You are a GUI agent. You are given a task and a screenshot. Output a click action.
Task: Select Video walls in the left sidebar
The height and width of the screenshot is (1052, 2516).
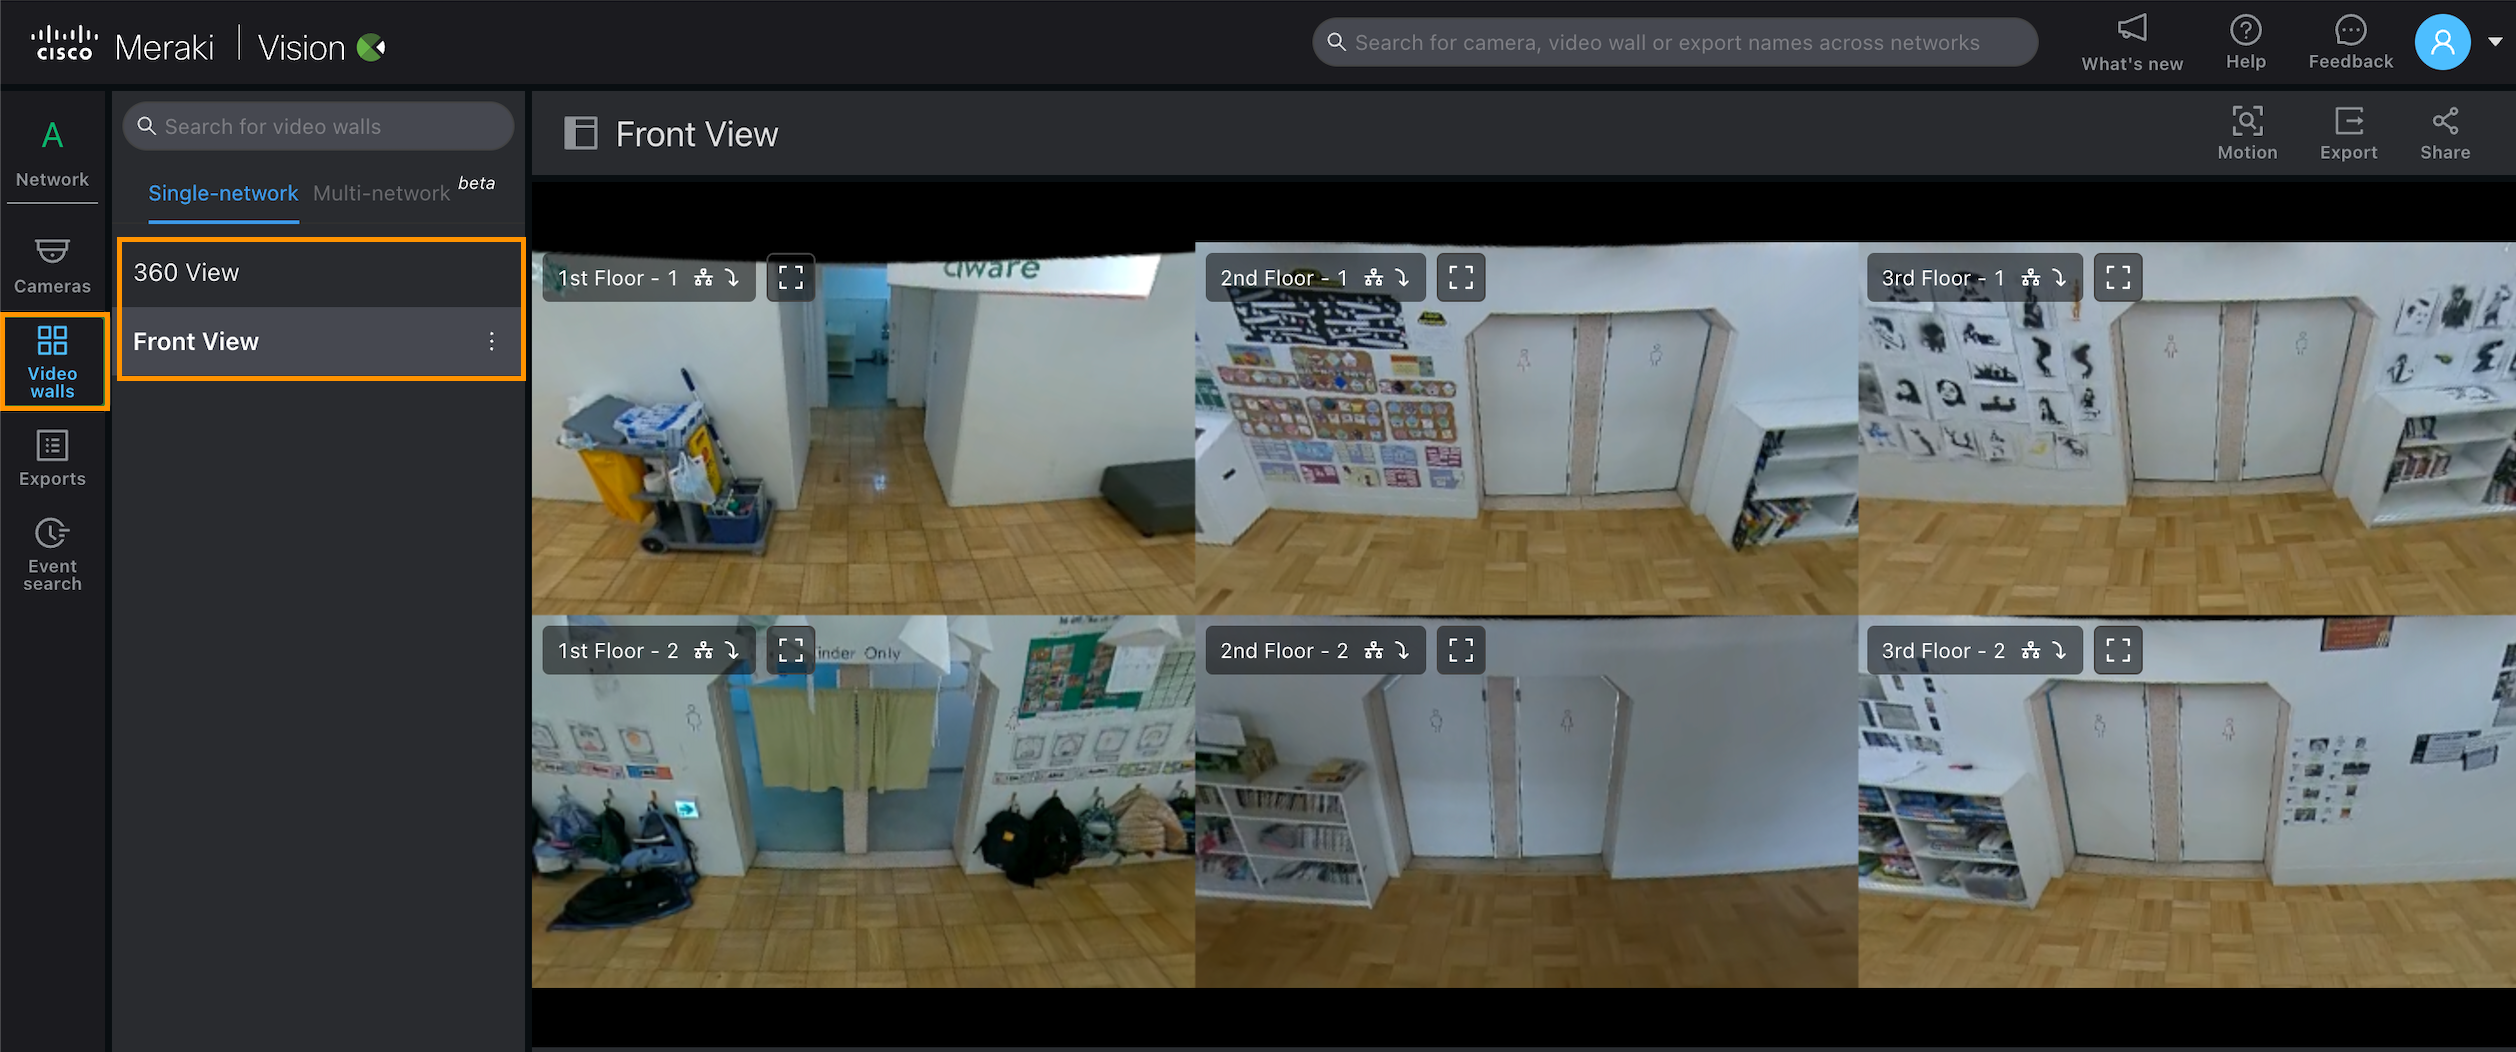tap(53, 361)
